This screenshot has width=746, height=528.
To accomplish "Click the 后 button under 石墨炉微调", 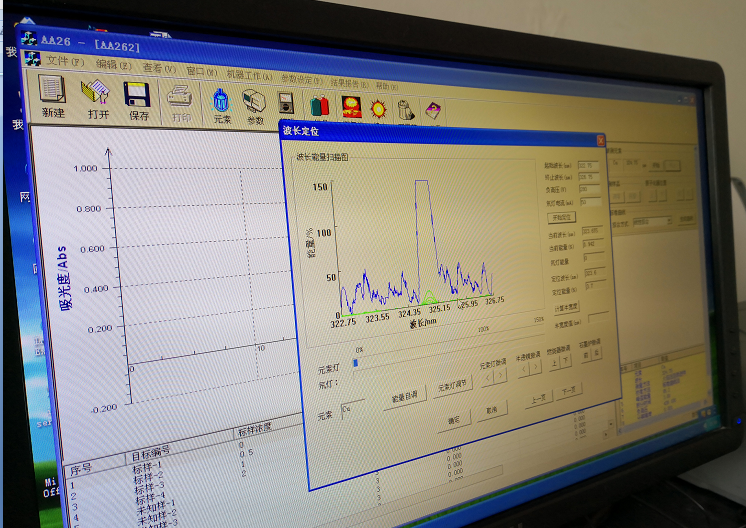I will (596, 352).
